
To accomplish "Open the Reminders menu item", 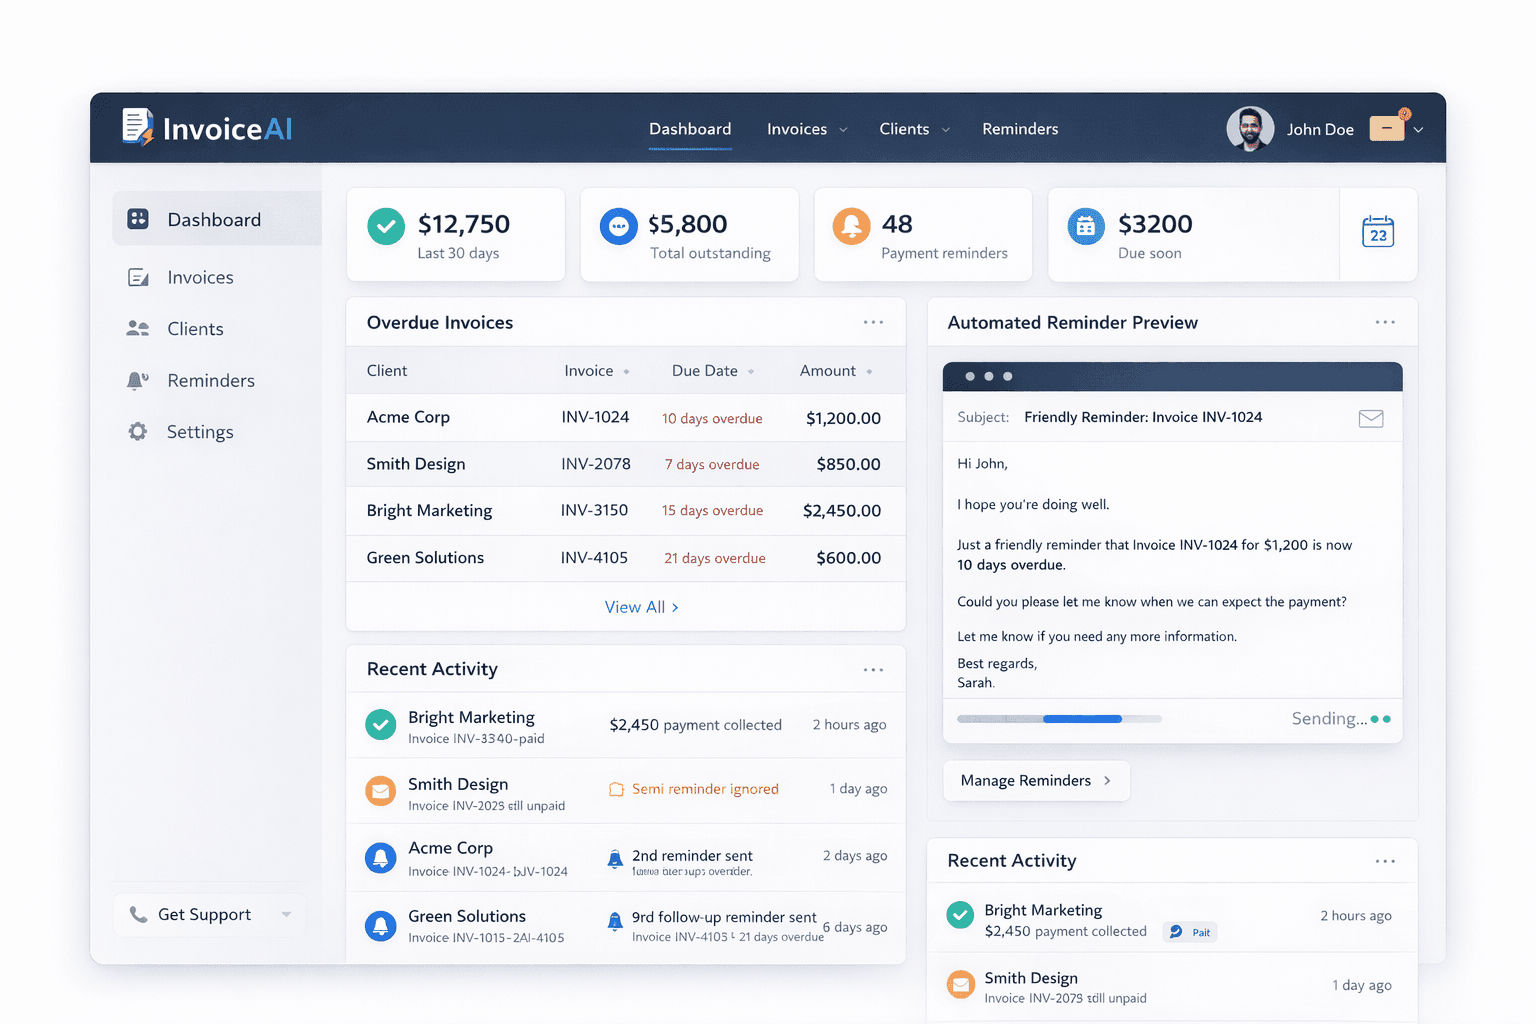I will tap(1020, 128).
